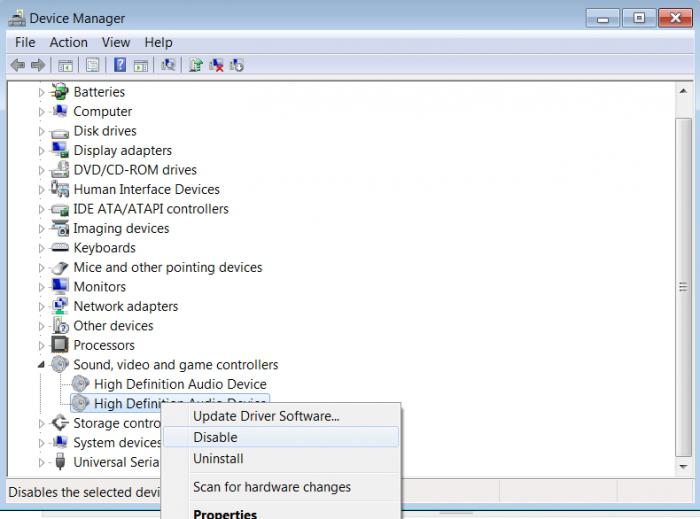Click the scrollbar up arrow
700x519 pixels.
[x=683, y=91]
